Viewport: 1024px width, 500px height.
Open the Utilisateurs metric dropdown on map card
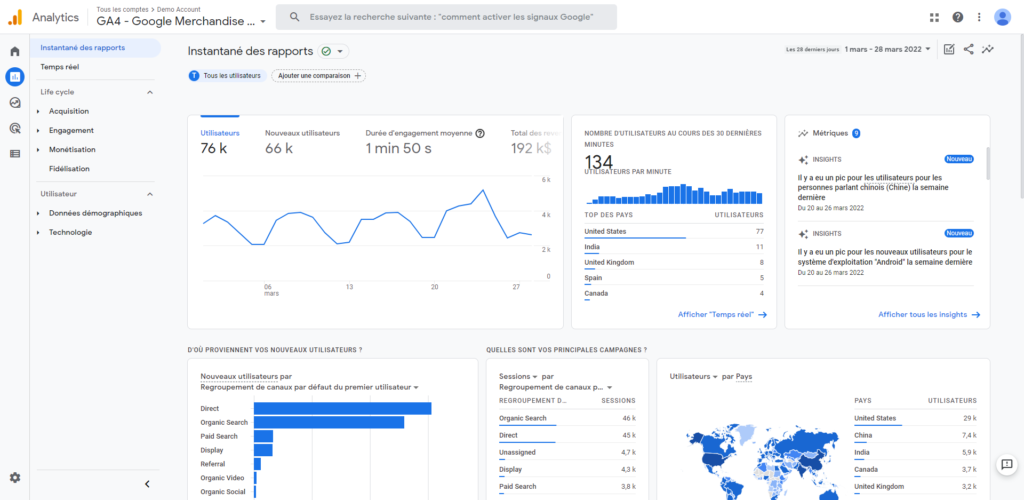tap(694, 377)
